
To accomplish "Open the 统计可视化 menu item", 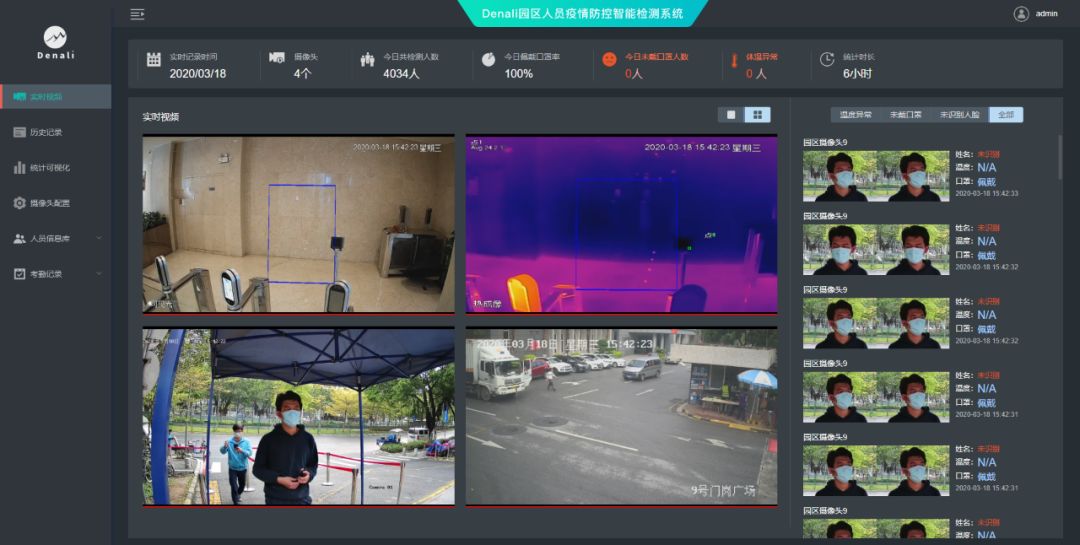I will click(50, 168).
